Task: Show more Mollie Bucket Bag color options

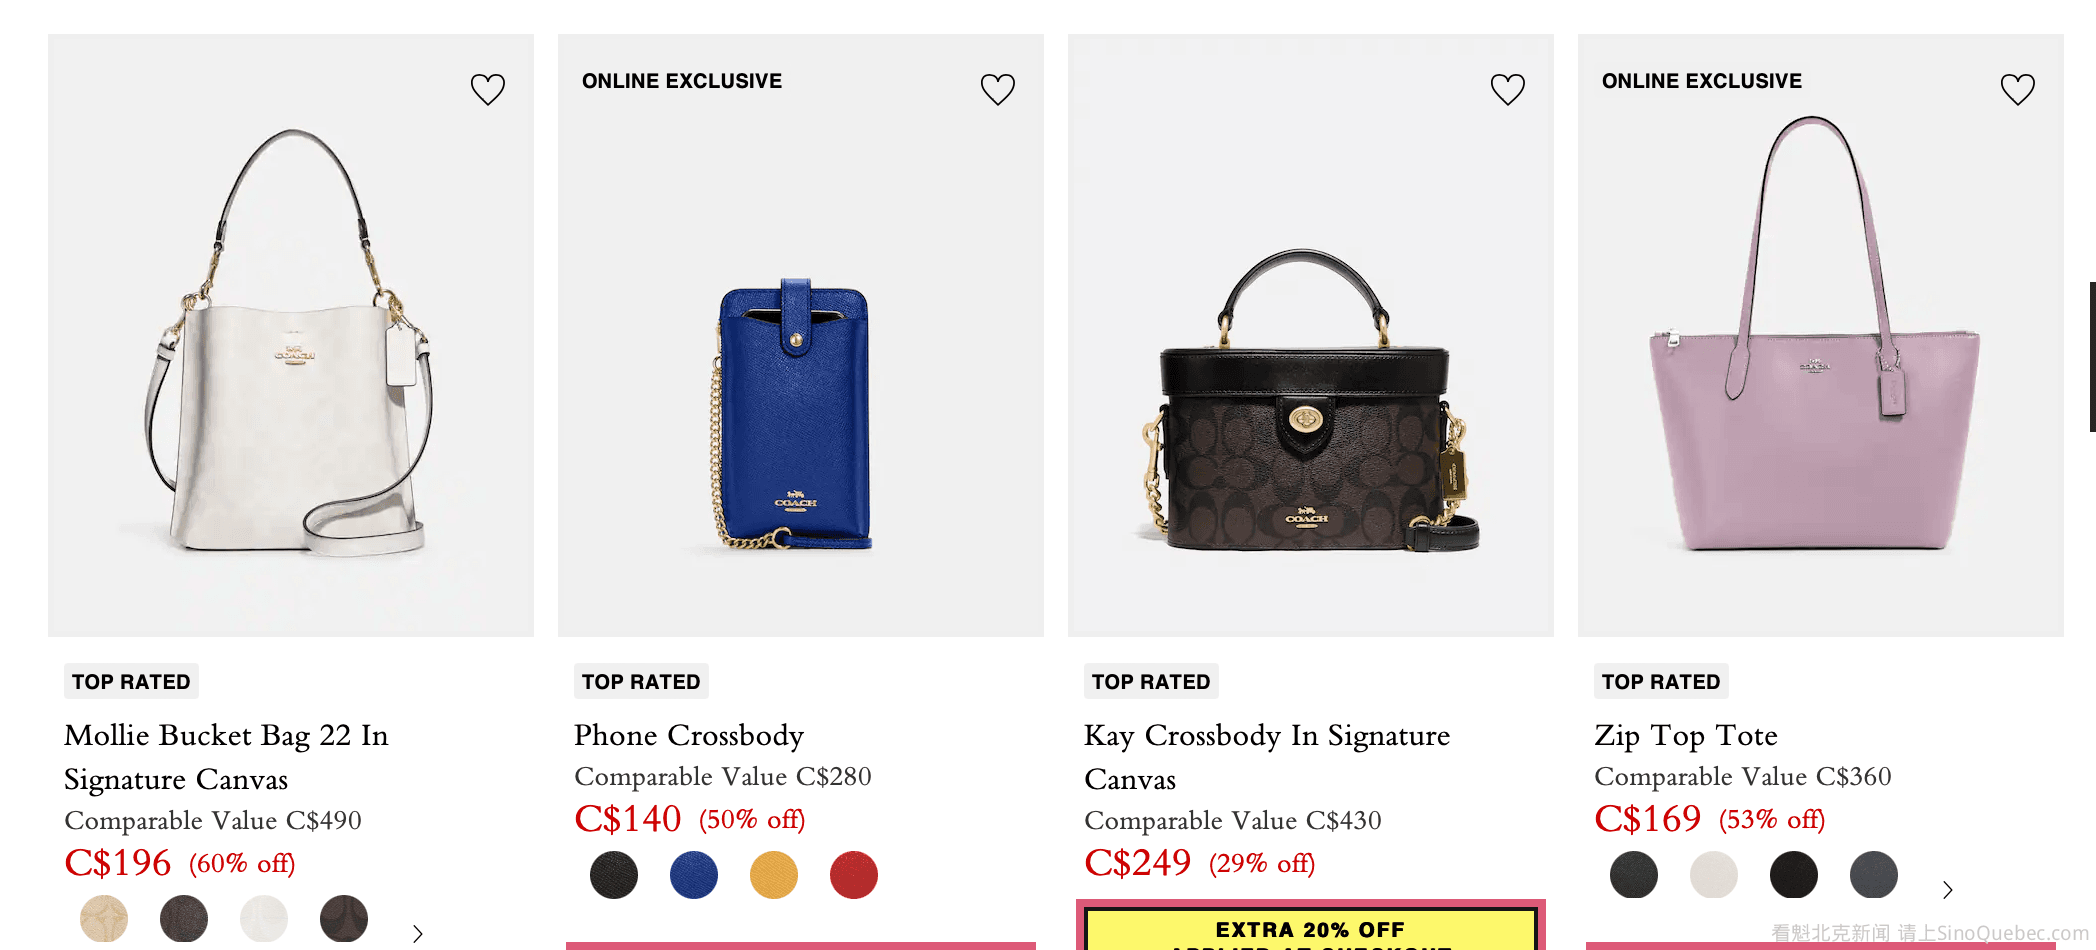Action: pyautogui.click(x=418, y=934)
